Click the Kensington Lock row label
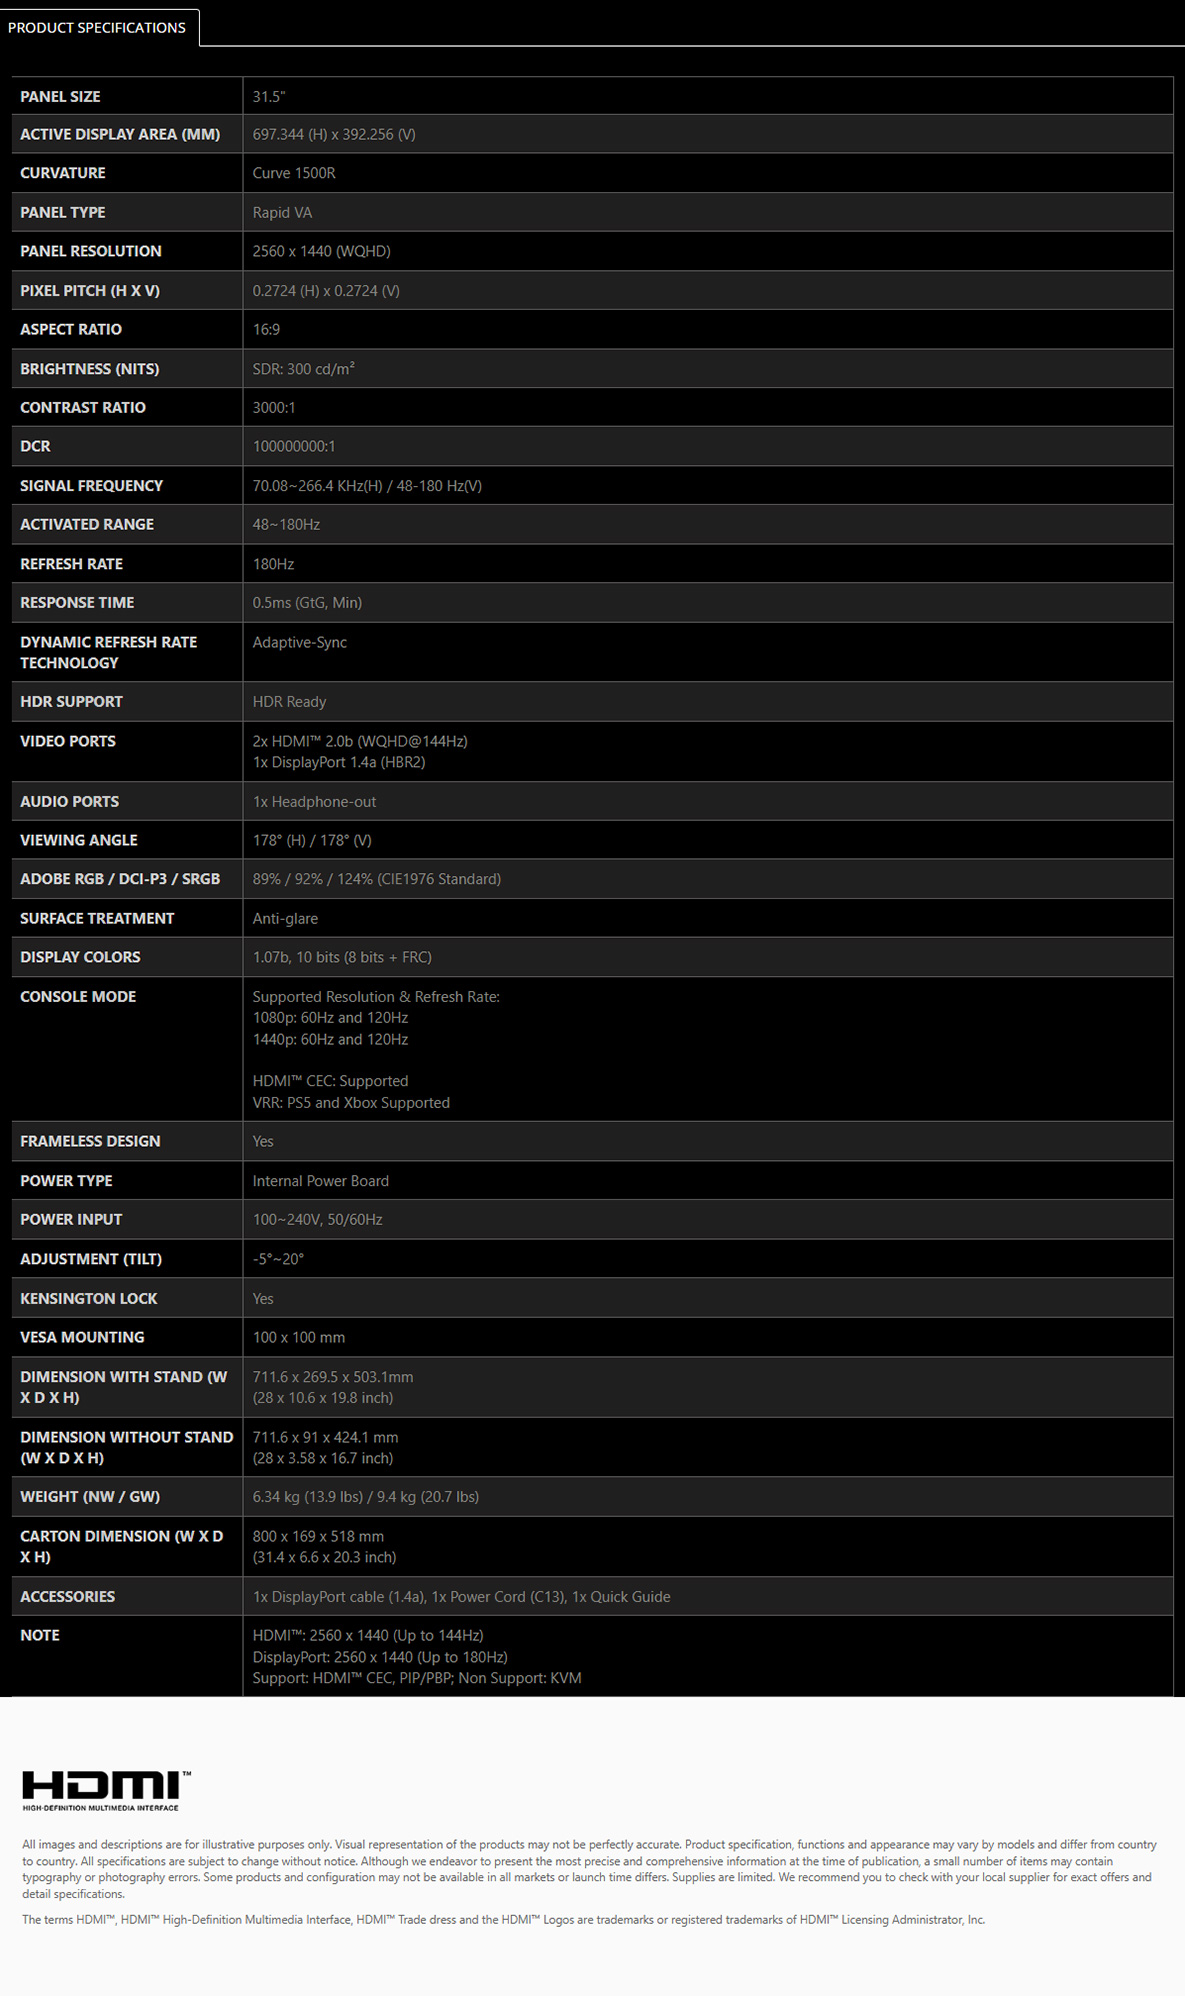Viewport: 1185px width, 1996px height. [89, 1298]
